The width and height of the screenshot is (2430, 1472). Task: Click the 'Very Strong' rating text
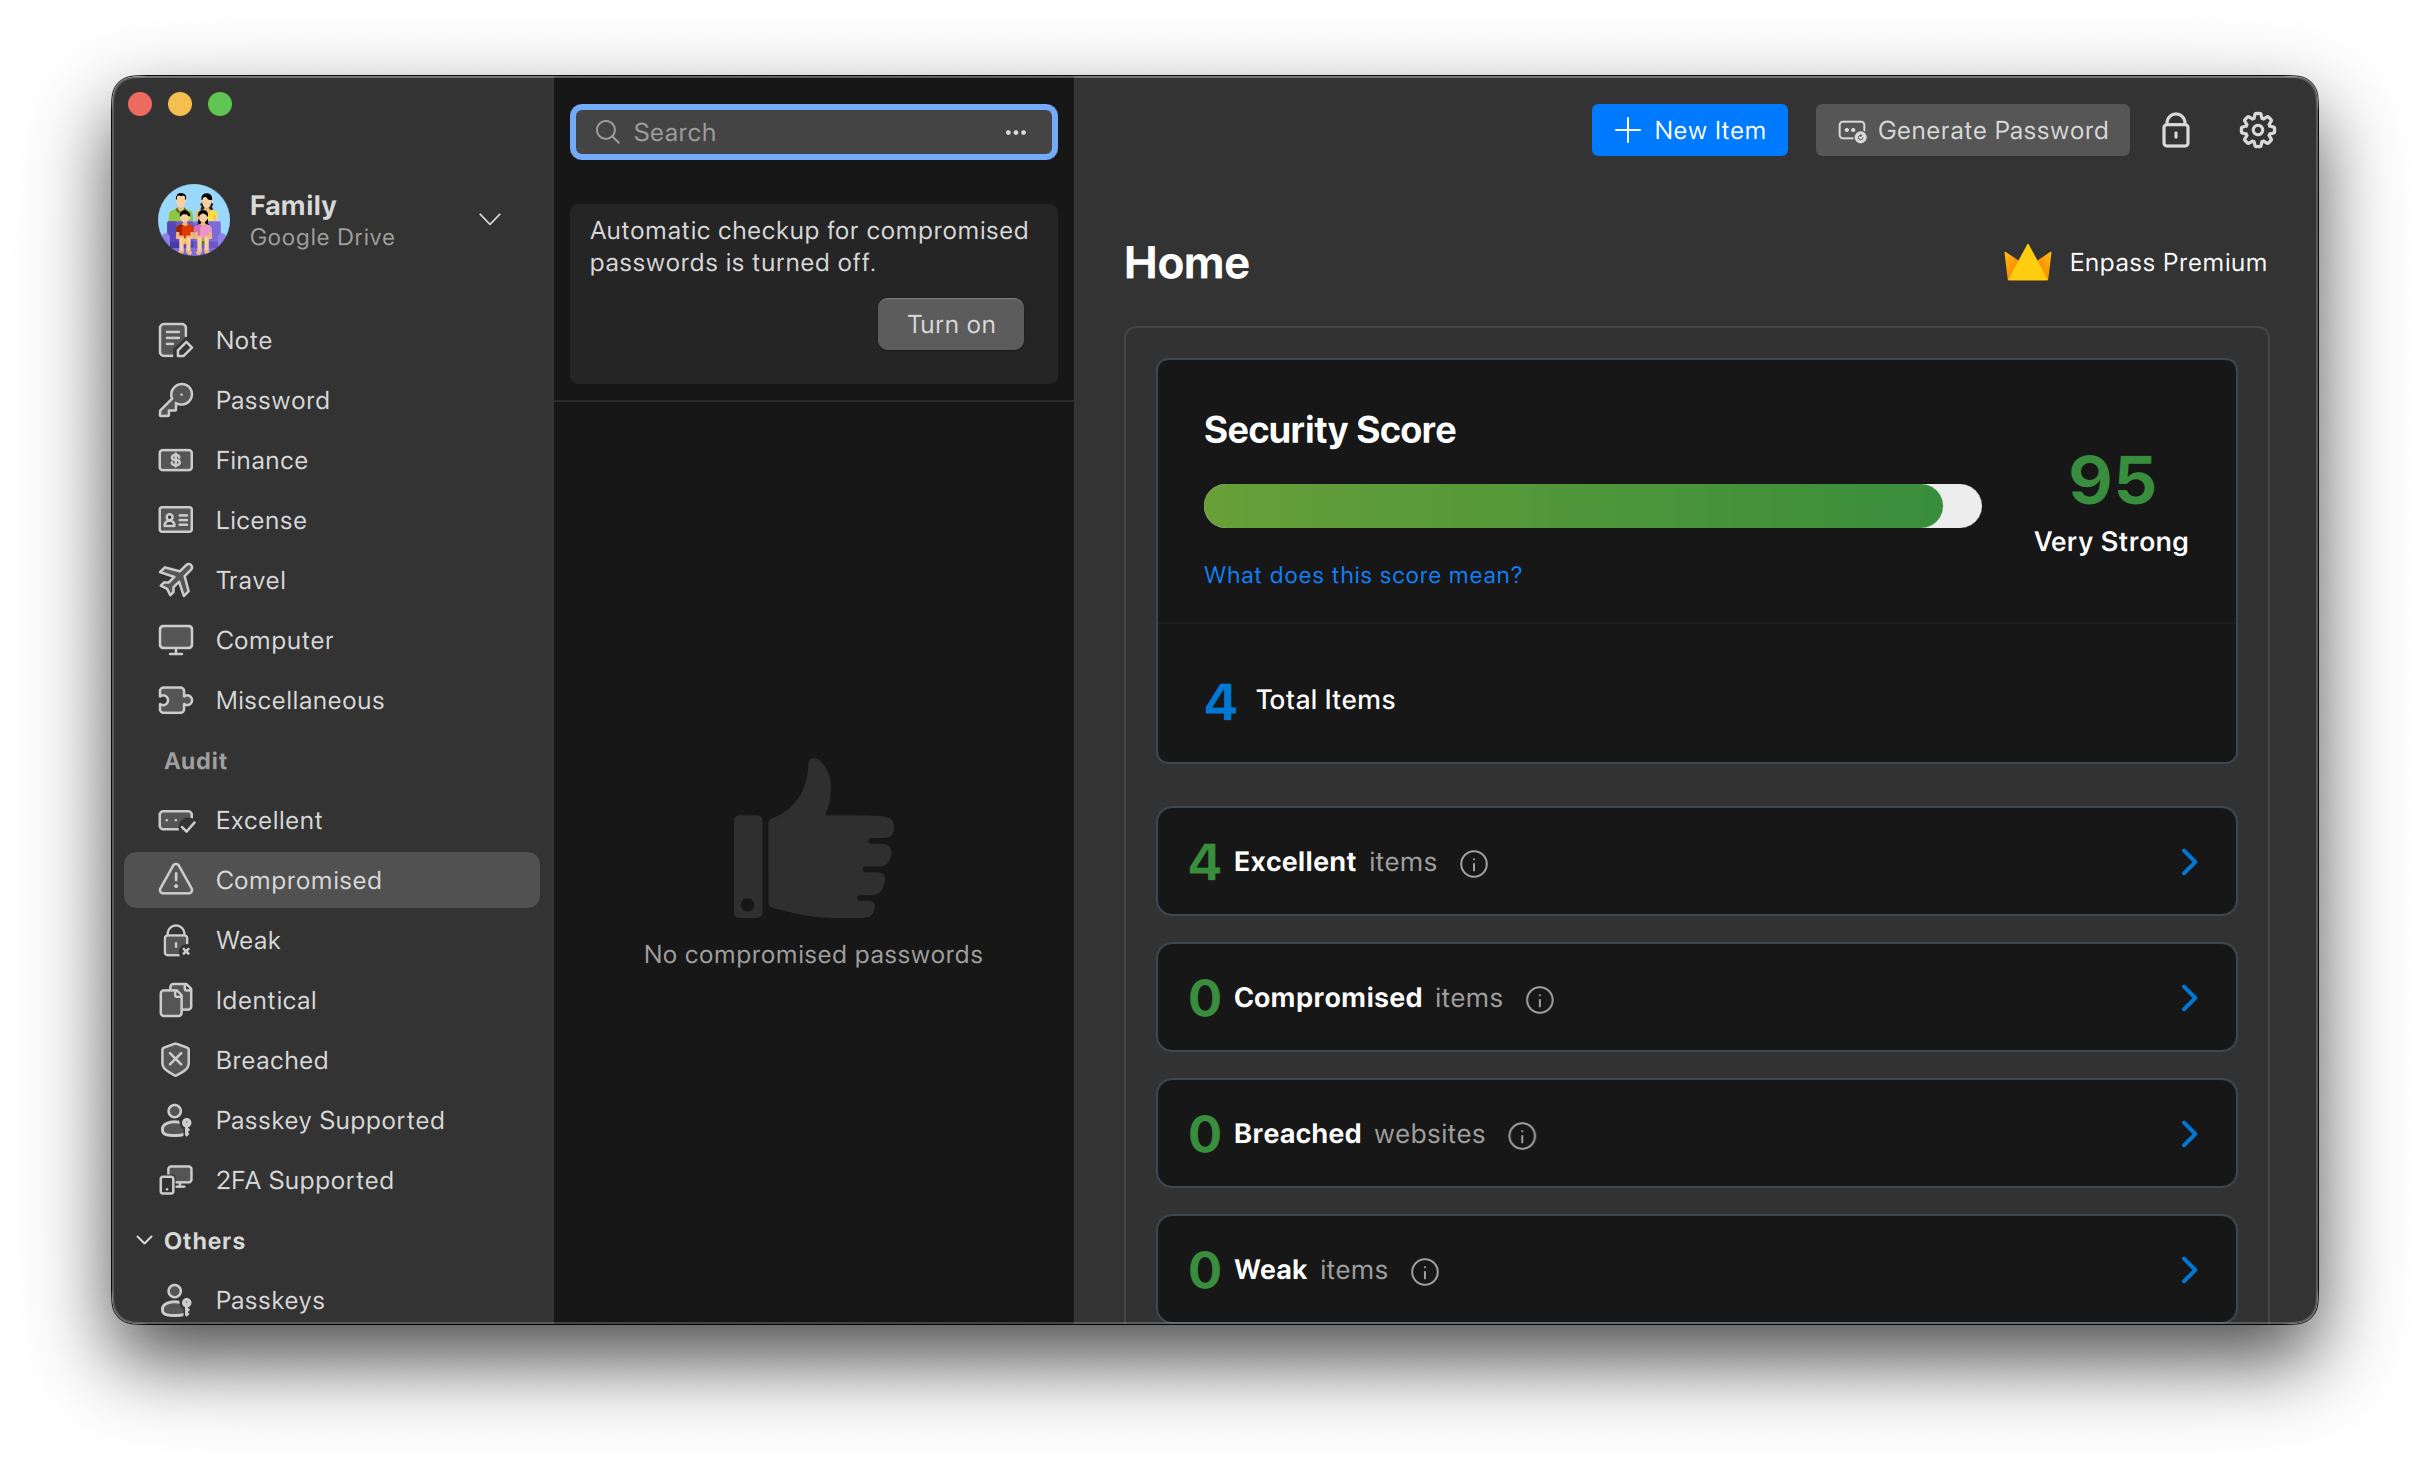point(2111,542)
